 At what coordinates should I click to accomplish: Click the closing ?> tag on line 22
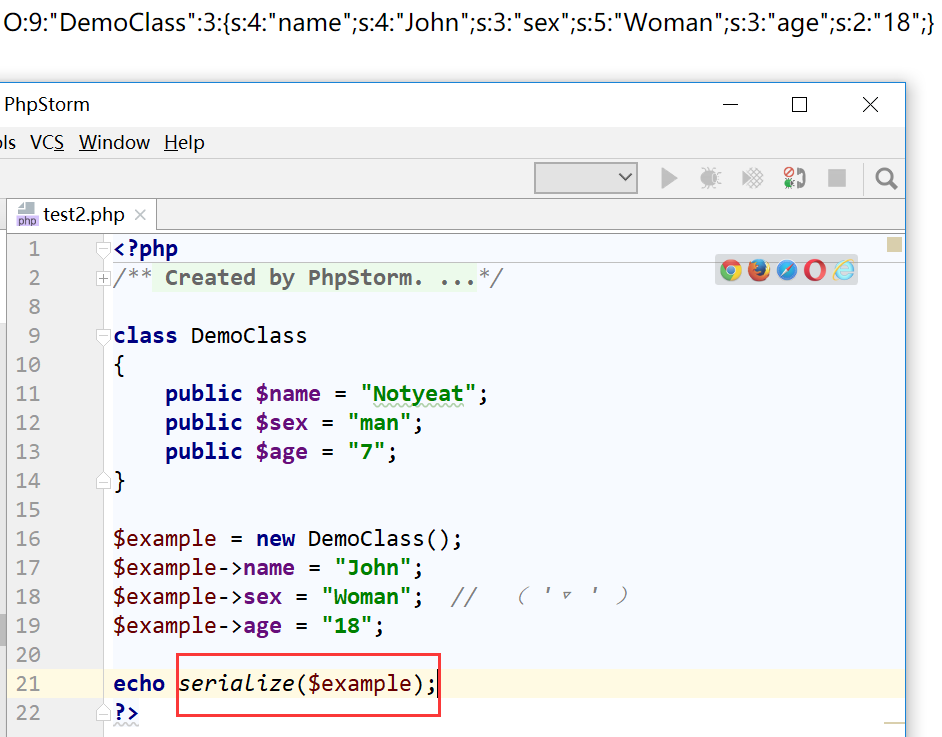126,712
